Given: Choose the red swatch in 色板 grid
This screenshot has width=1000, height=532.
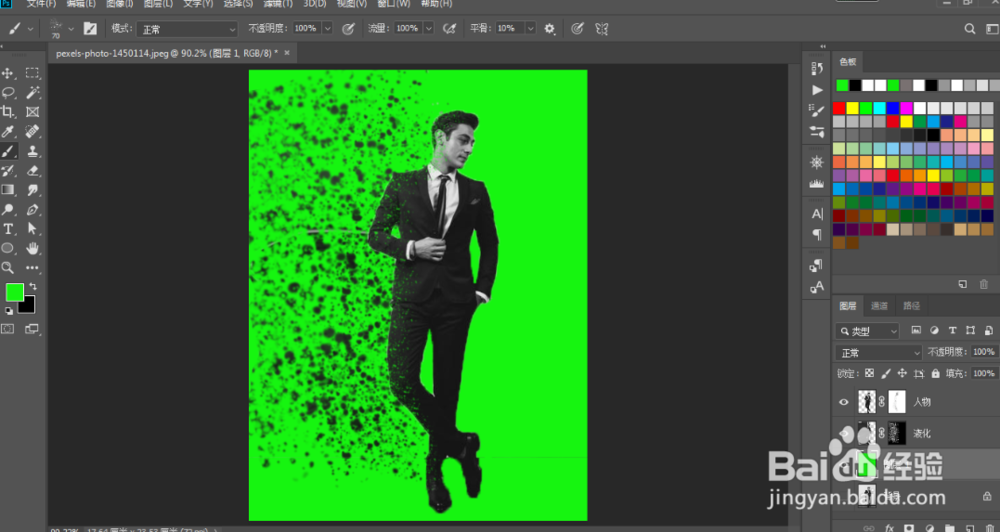Looking at the screenshot, I should [x=839, y=108].
